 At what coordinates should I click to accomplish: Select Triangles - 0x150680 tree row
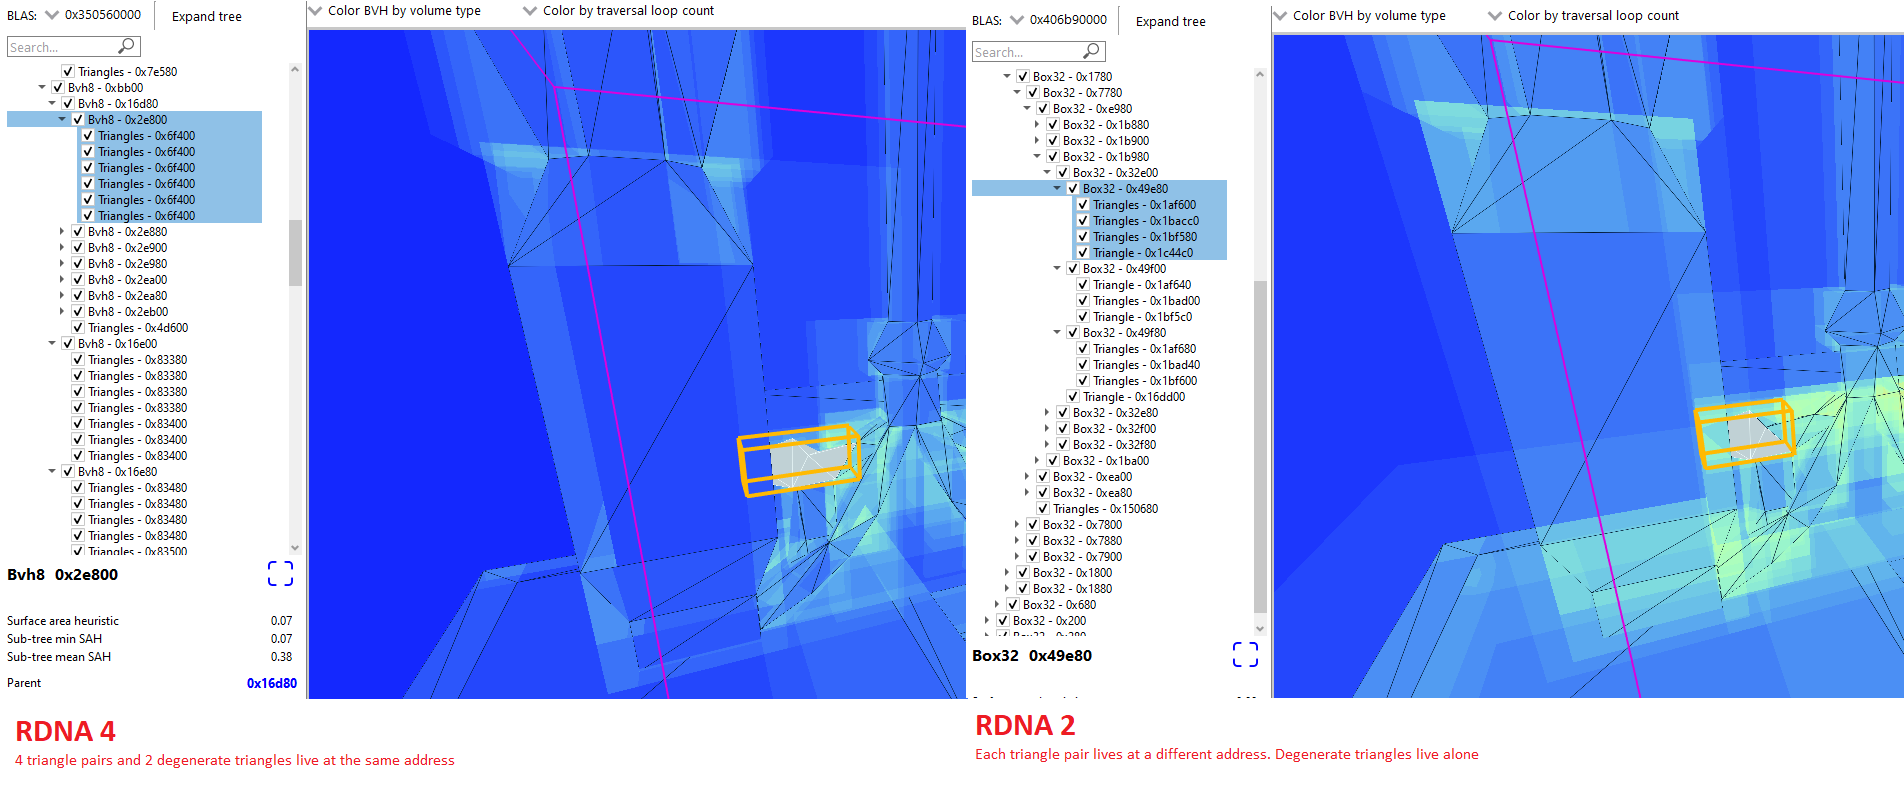1105,509
